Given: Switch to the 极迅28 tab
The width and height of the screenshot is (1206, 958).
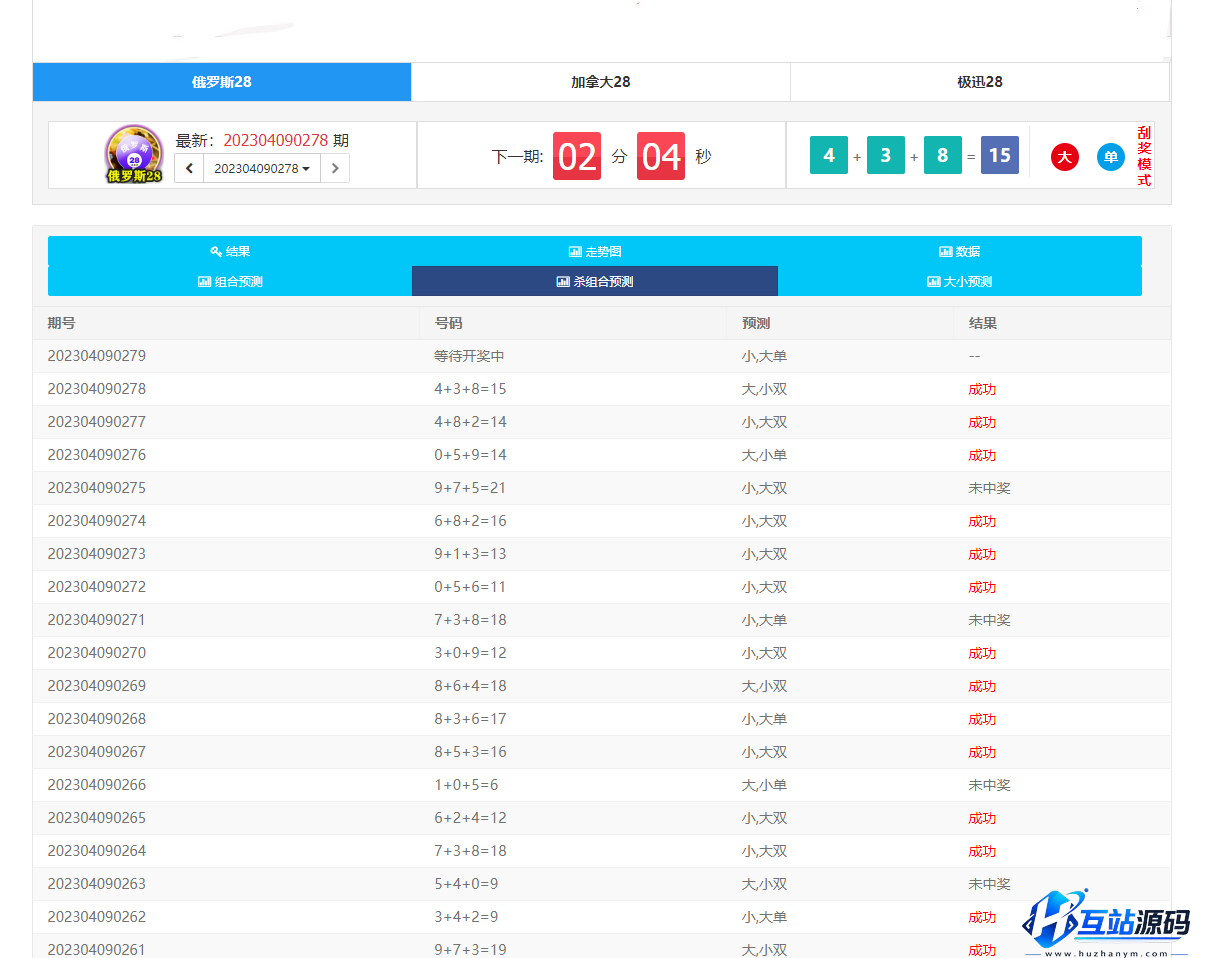Looking at the screenshot, I should (979, 82).
